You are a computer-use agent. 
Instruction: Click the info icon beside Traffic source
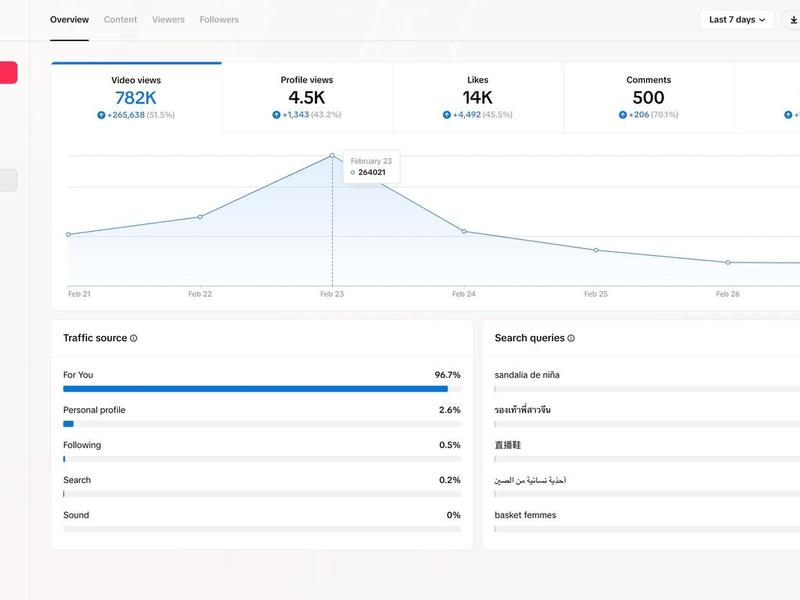pos(134,338)
